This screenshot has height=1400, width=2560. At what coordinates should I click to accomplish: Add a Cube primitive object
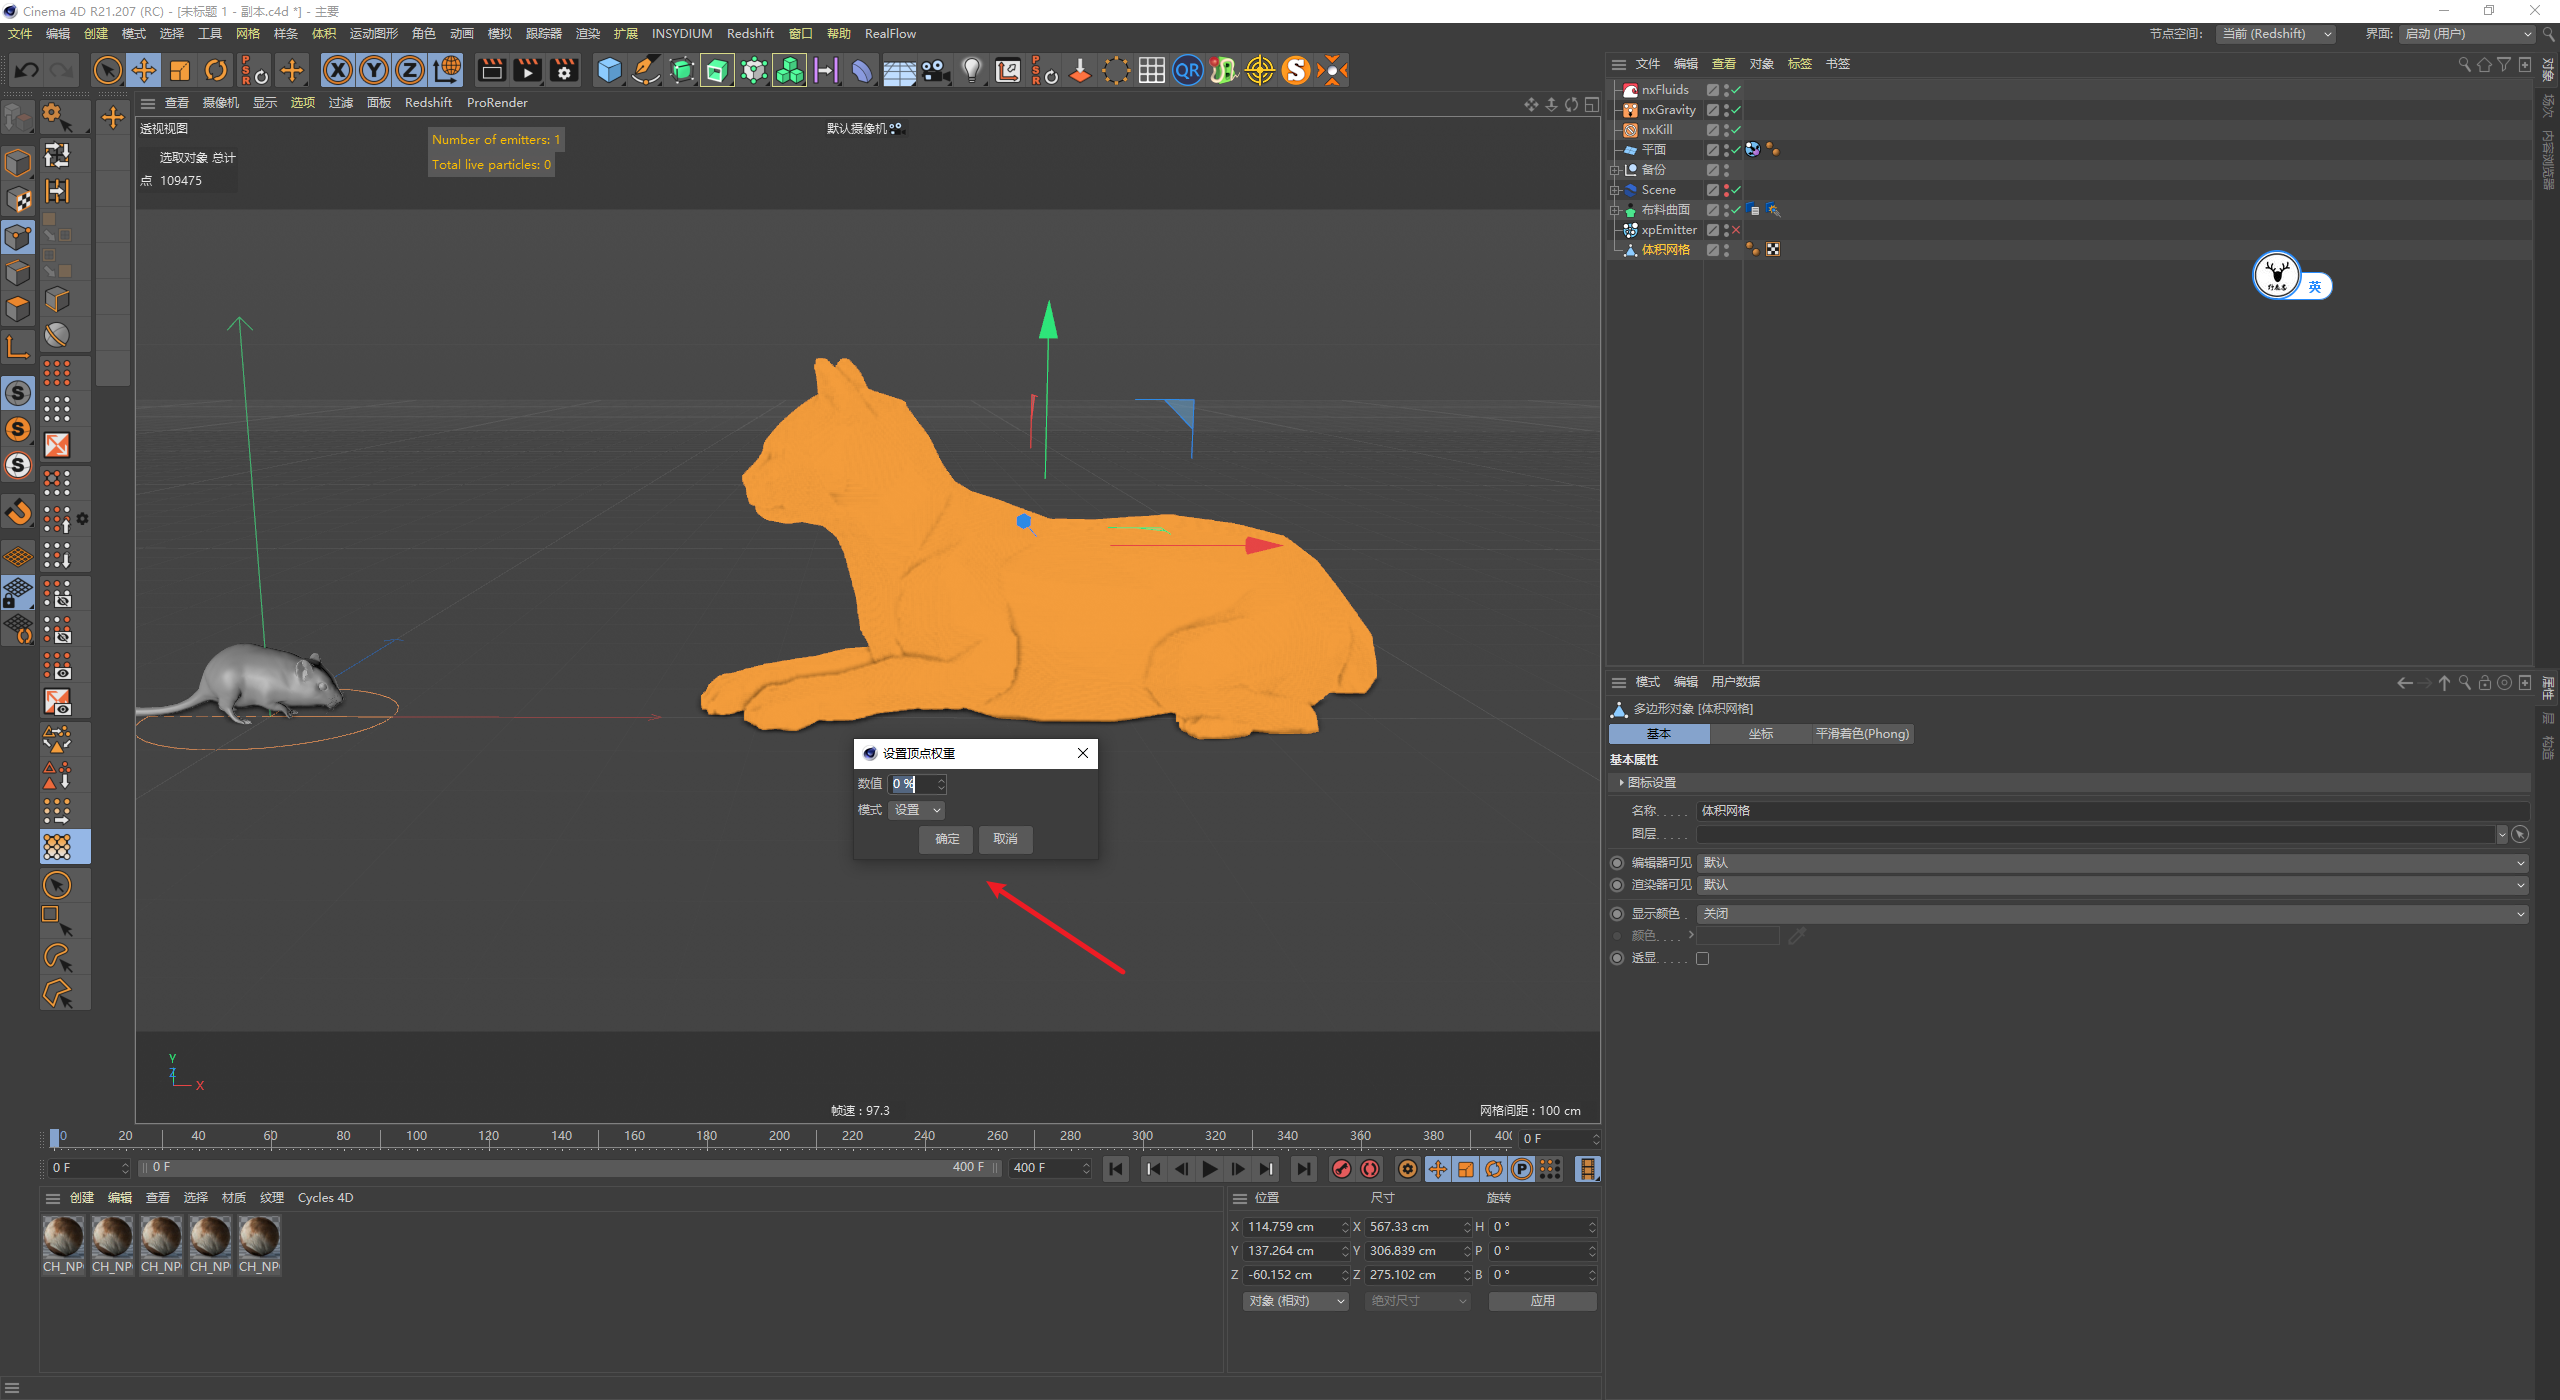609,70
